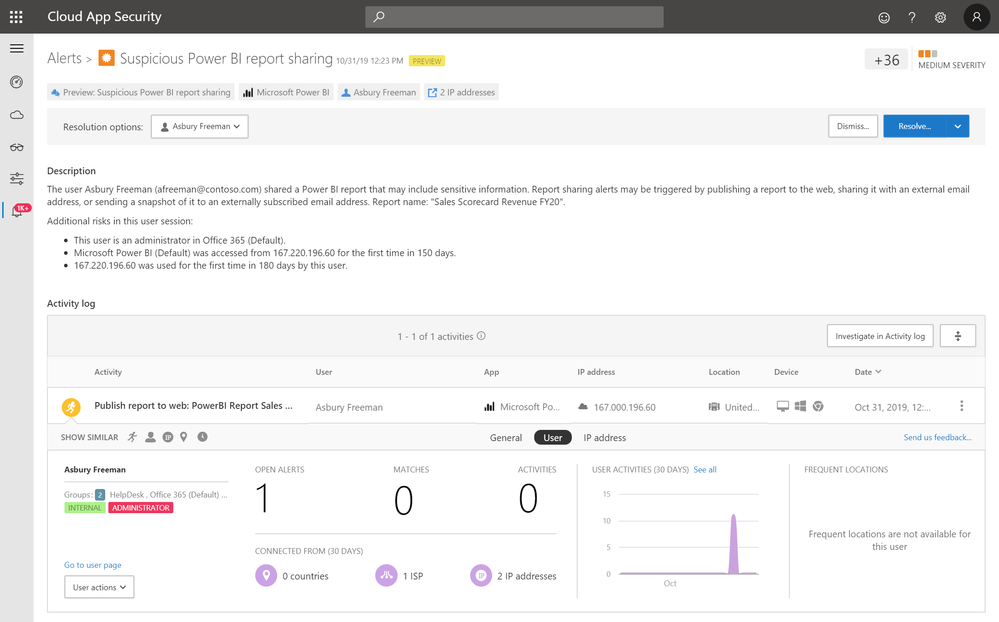
Task: Expand the Resolve button dropdown arrow
Action: [x=958, y=127]
